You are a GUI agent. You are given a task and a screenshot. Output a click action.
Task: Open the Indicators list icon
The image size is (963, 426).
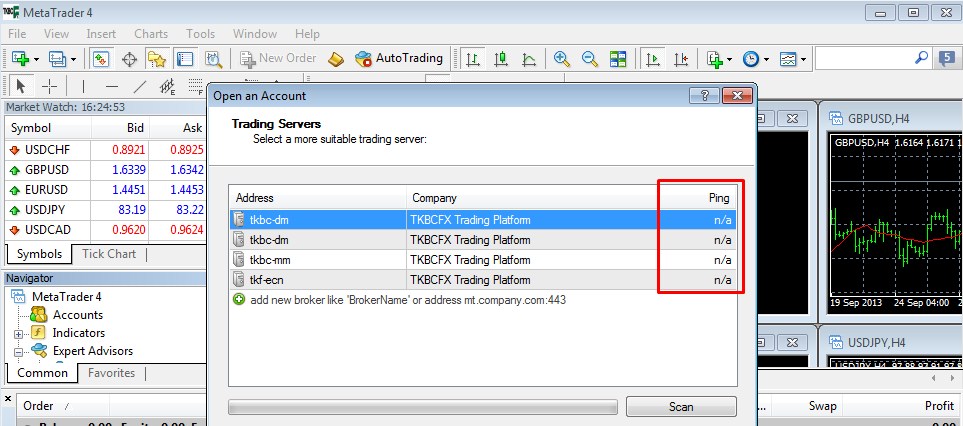click(x=714, y=59)
